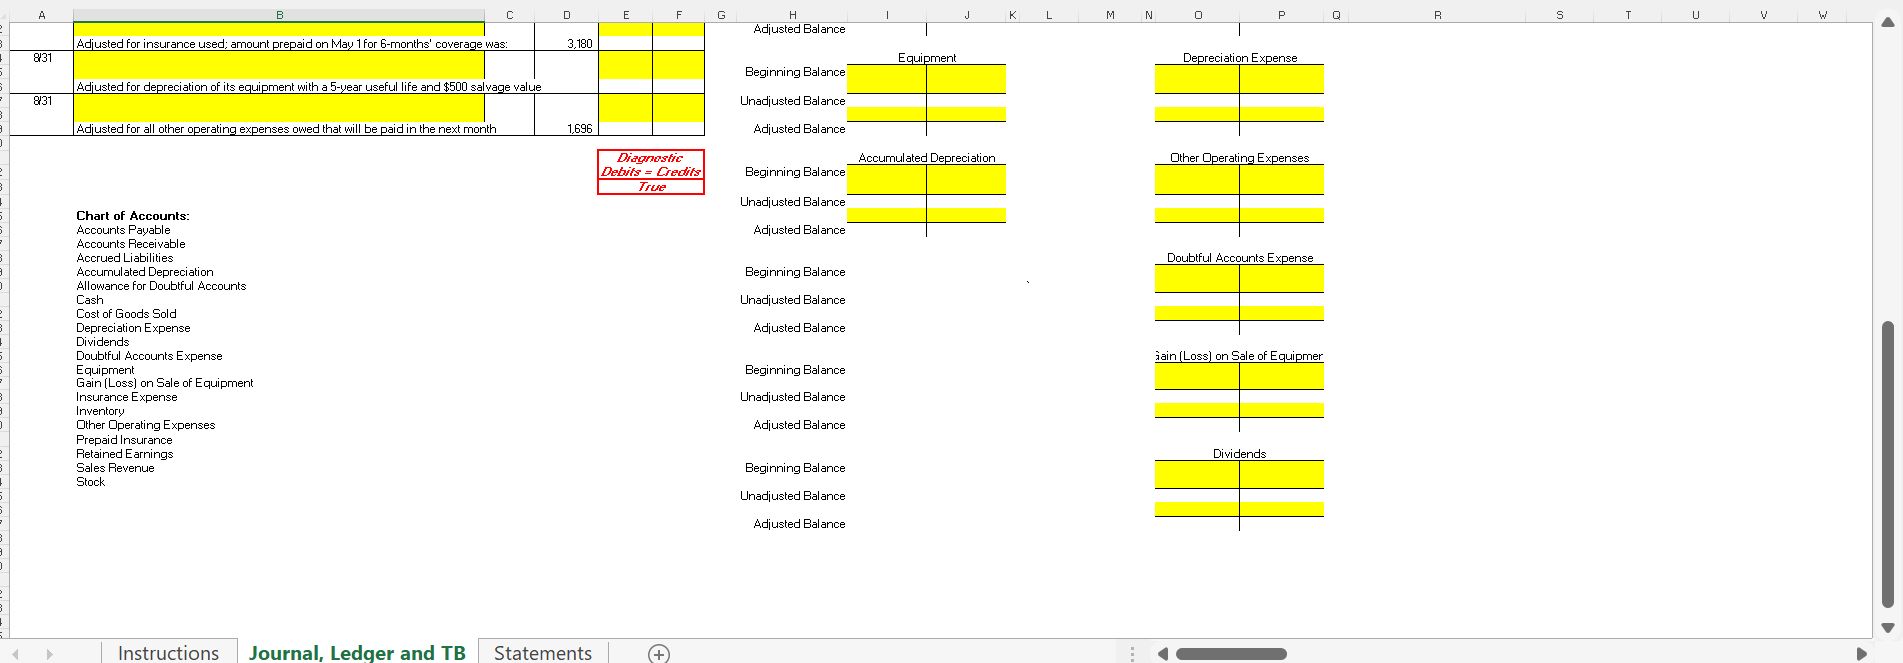
Task: Click the Depreciation Expense T-account title
Action: [1240, 58]
